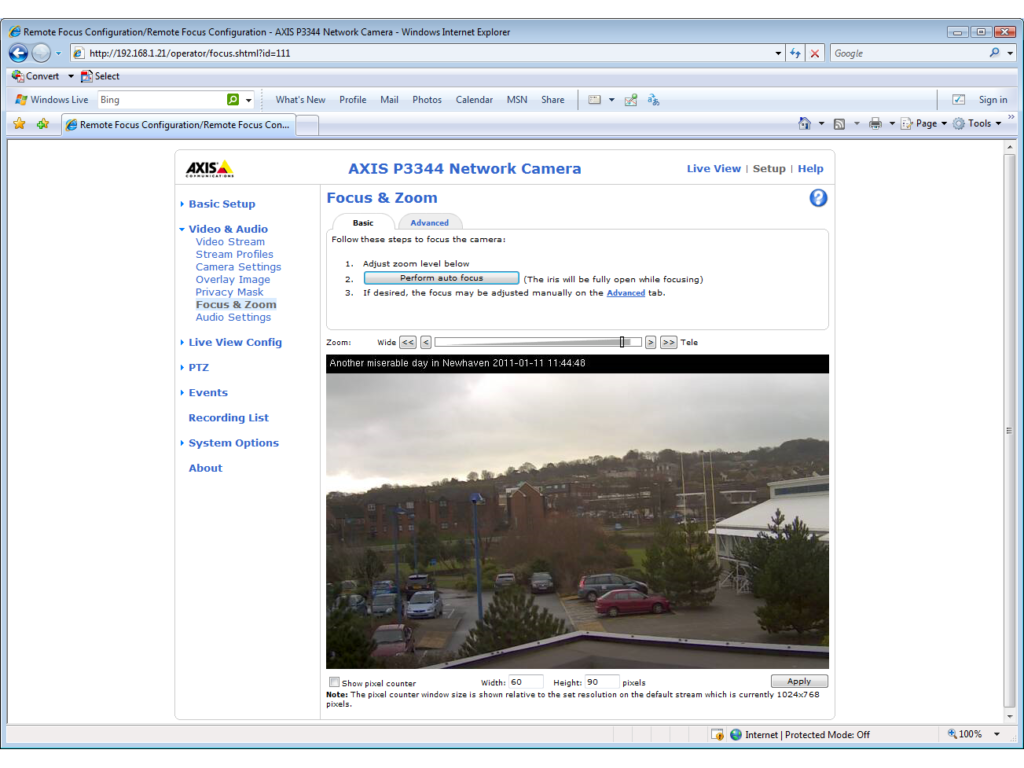Click the printer icon in IE toolbar
The image size is (1024, 768).
[x=875, y=123]
